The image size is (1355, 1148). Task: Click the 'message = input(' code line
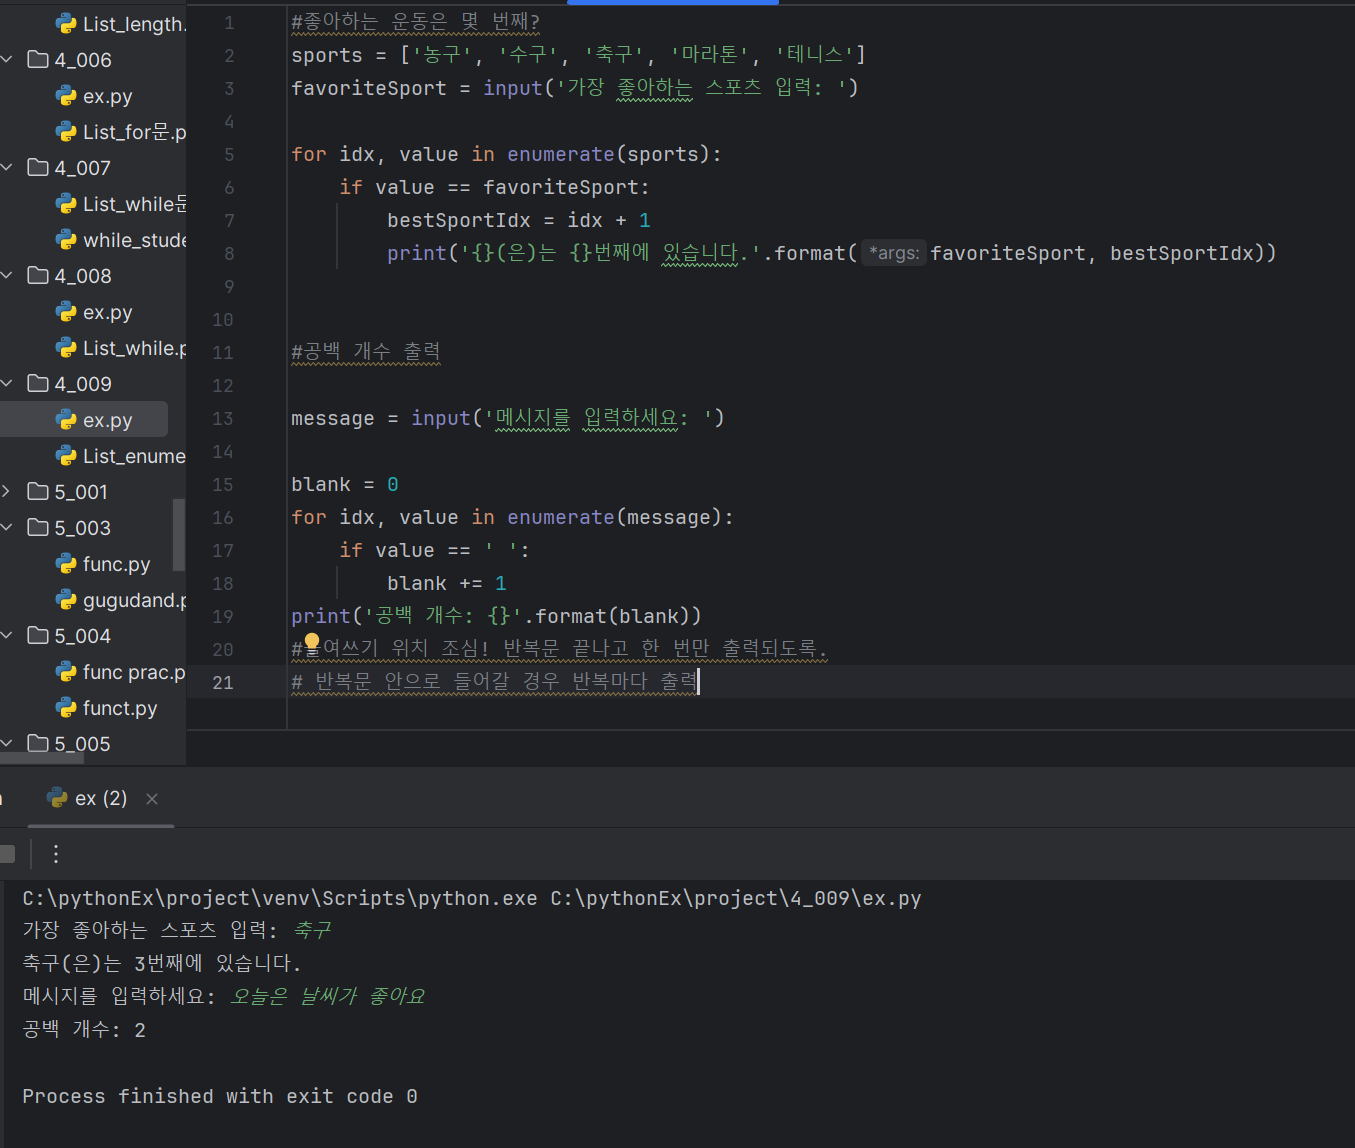tap(508, 418)
